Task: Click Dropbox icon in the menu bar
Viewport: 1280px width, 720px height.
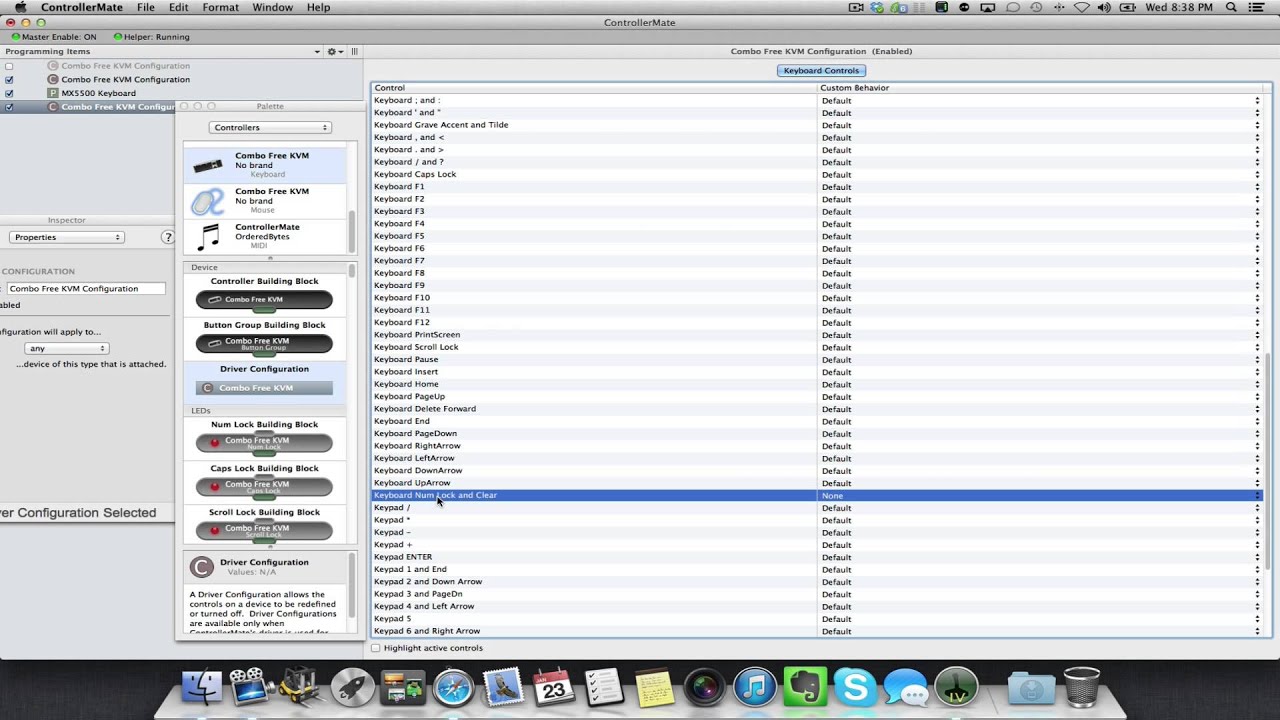Action: [877, 7]
